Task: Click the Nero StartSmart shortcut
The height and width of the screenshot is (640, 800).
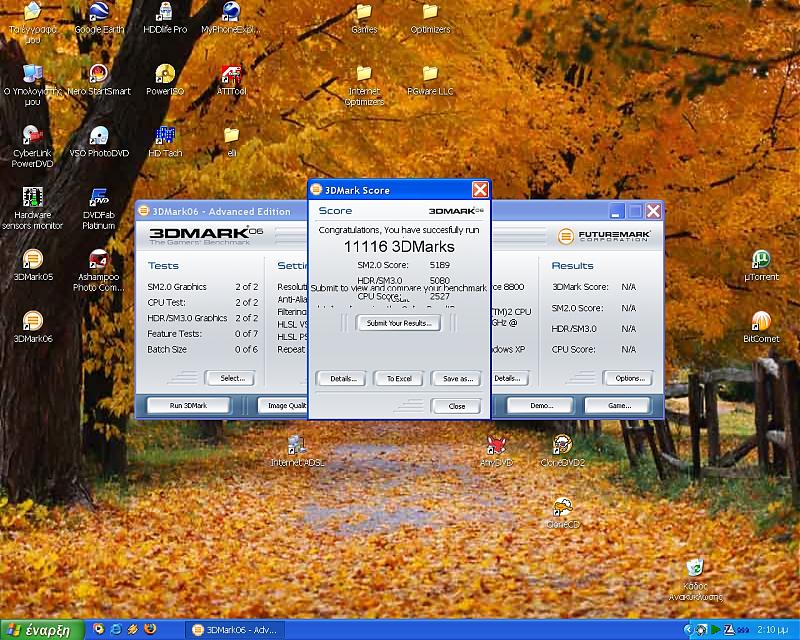Action: click(99, 80)
